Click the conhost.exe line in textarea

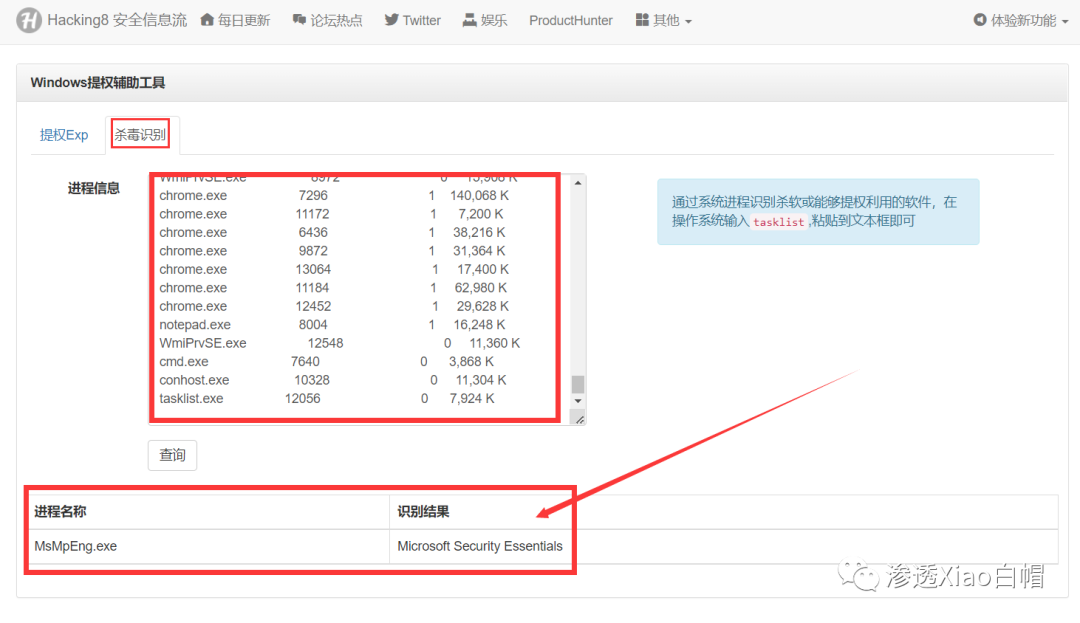click(x=333, y=380)
